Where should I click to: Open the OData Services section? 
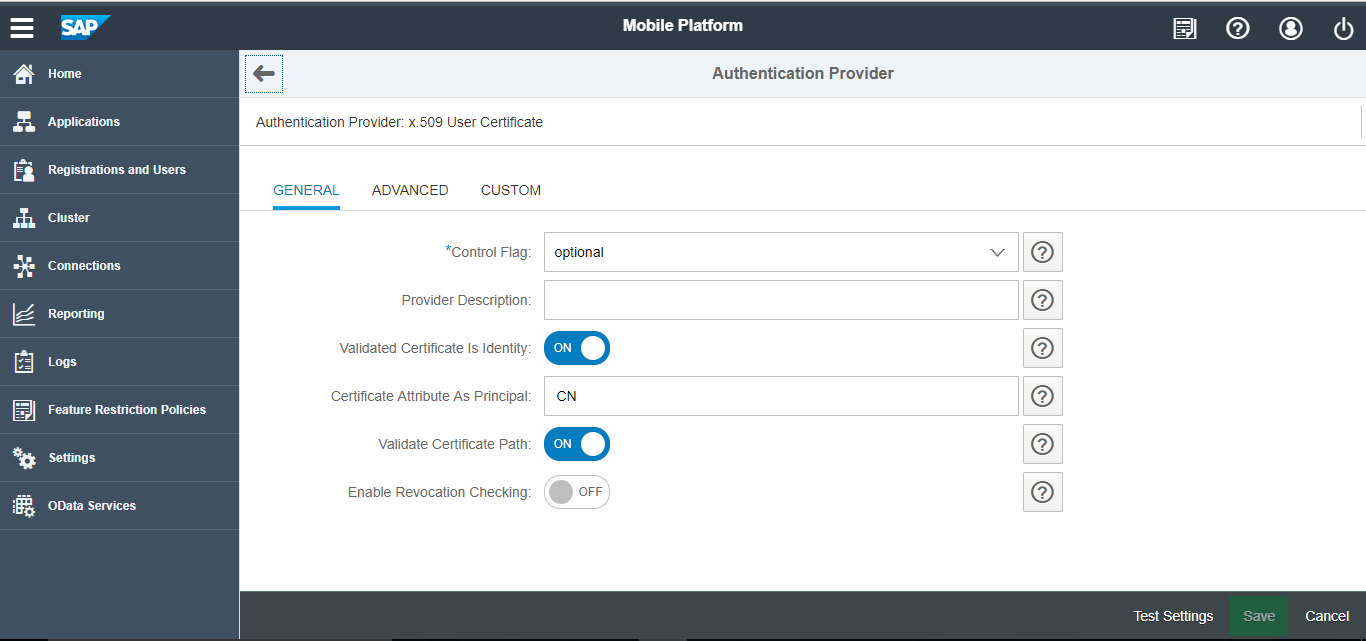click(90, 505)
